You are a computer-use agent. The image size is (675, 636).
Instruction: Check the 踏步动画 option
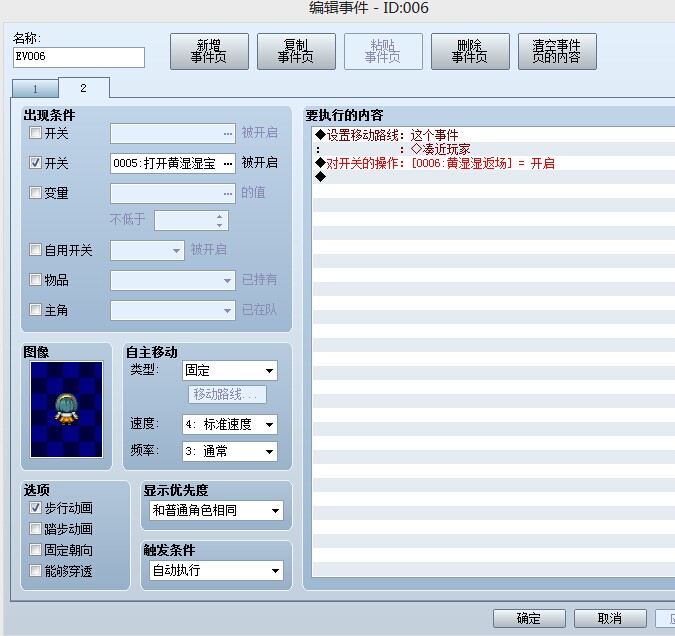click(x=35, y=528)
